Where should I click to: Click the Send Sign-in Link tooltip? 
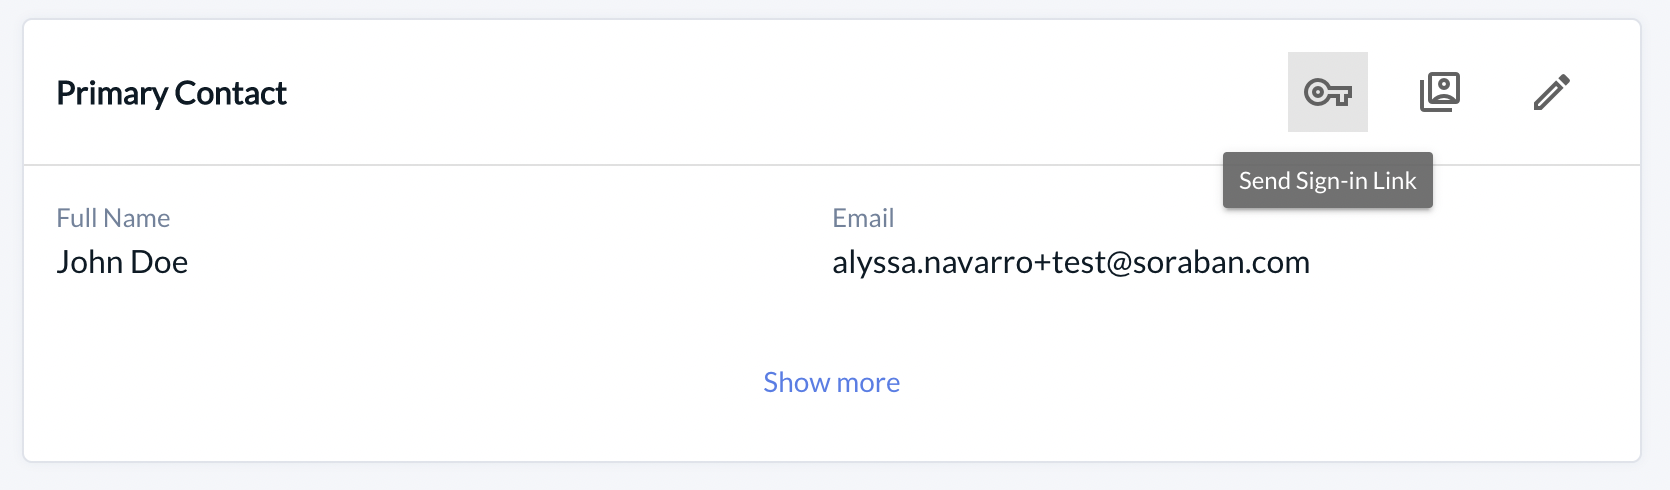pyautogui.click(x=1327, y=180)
